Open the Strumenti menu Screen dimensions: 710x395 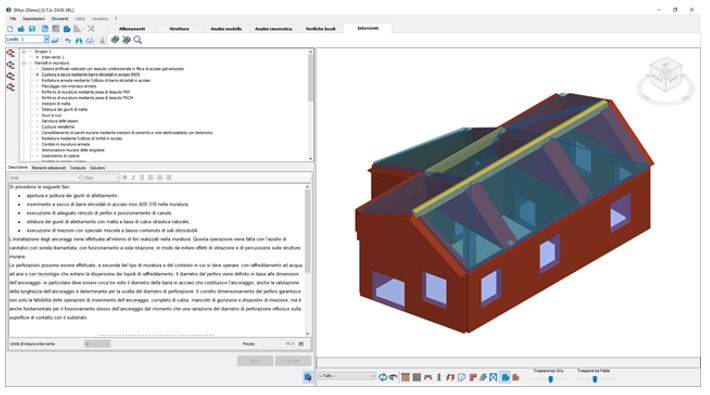[x=60, y=19]
